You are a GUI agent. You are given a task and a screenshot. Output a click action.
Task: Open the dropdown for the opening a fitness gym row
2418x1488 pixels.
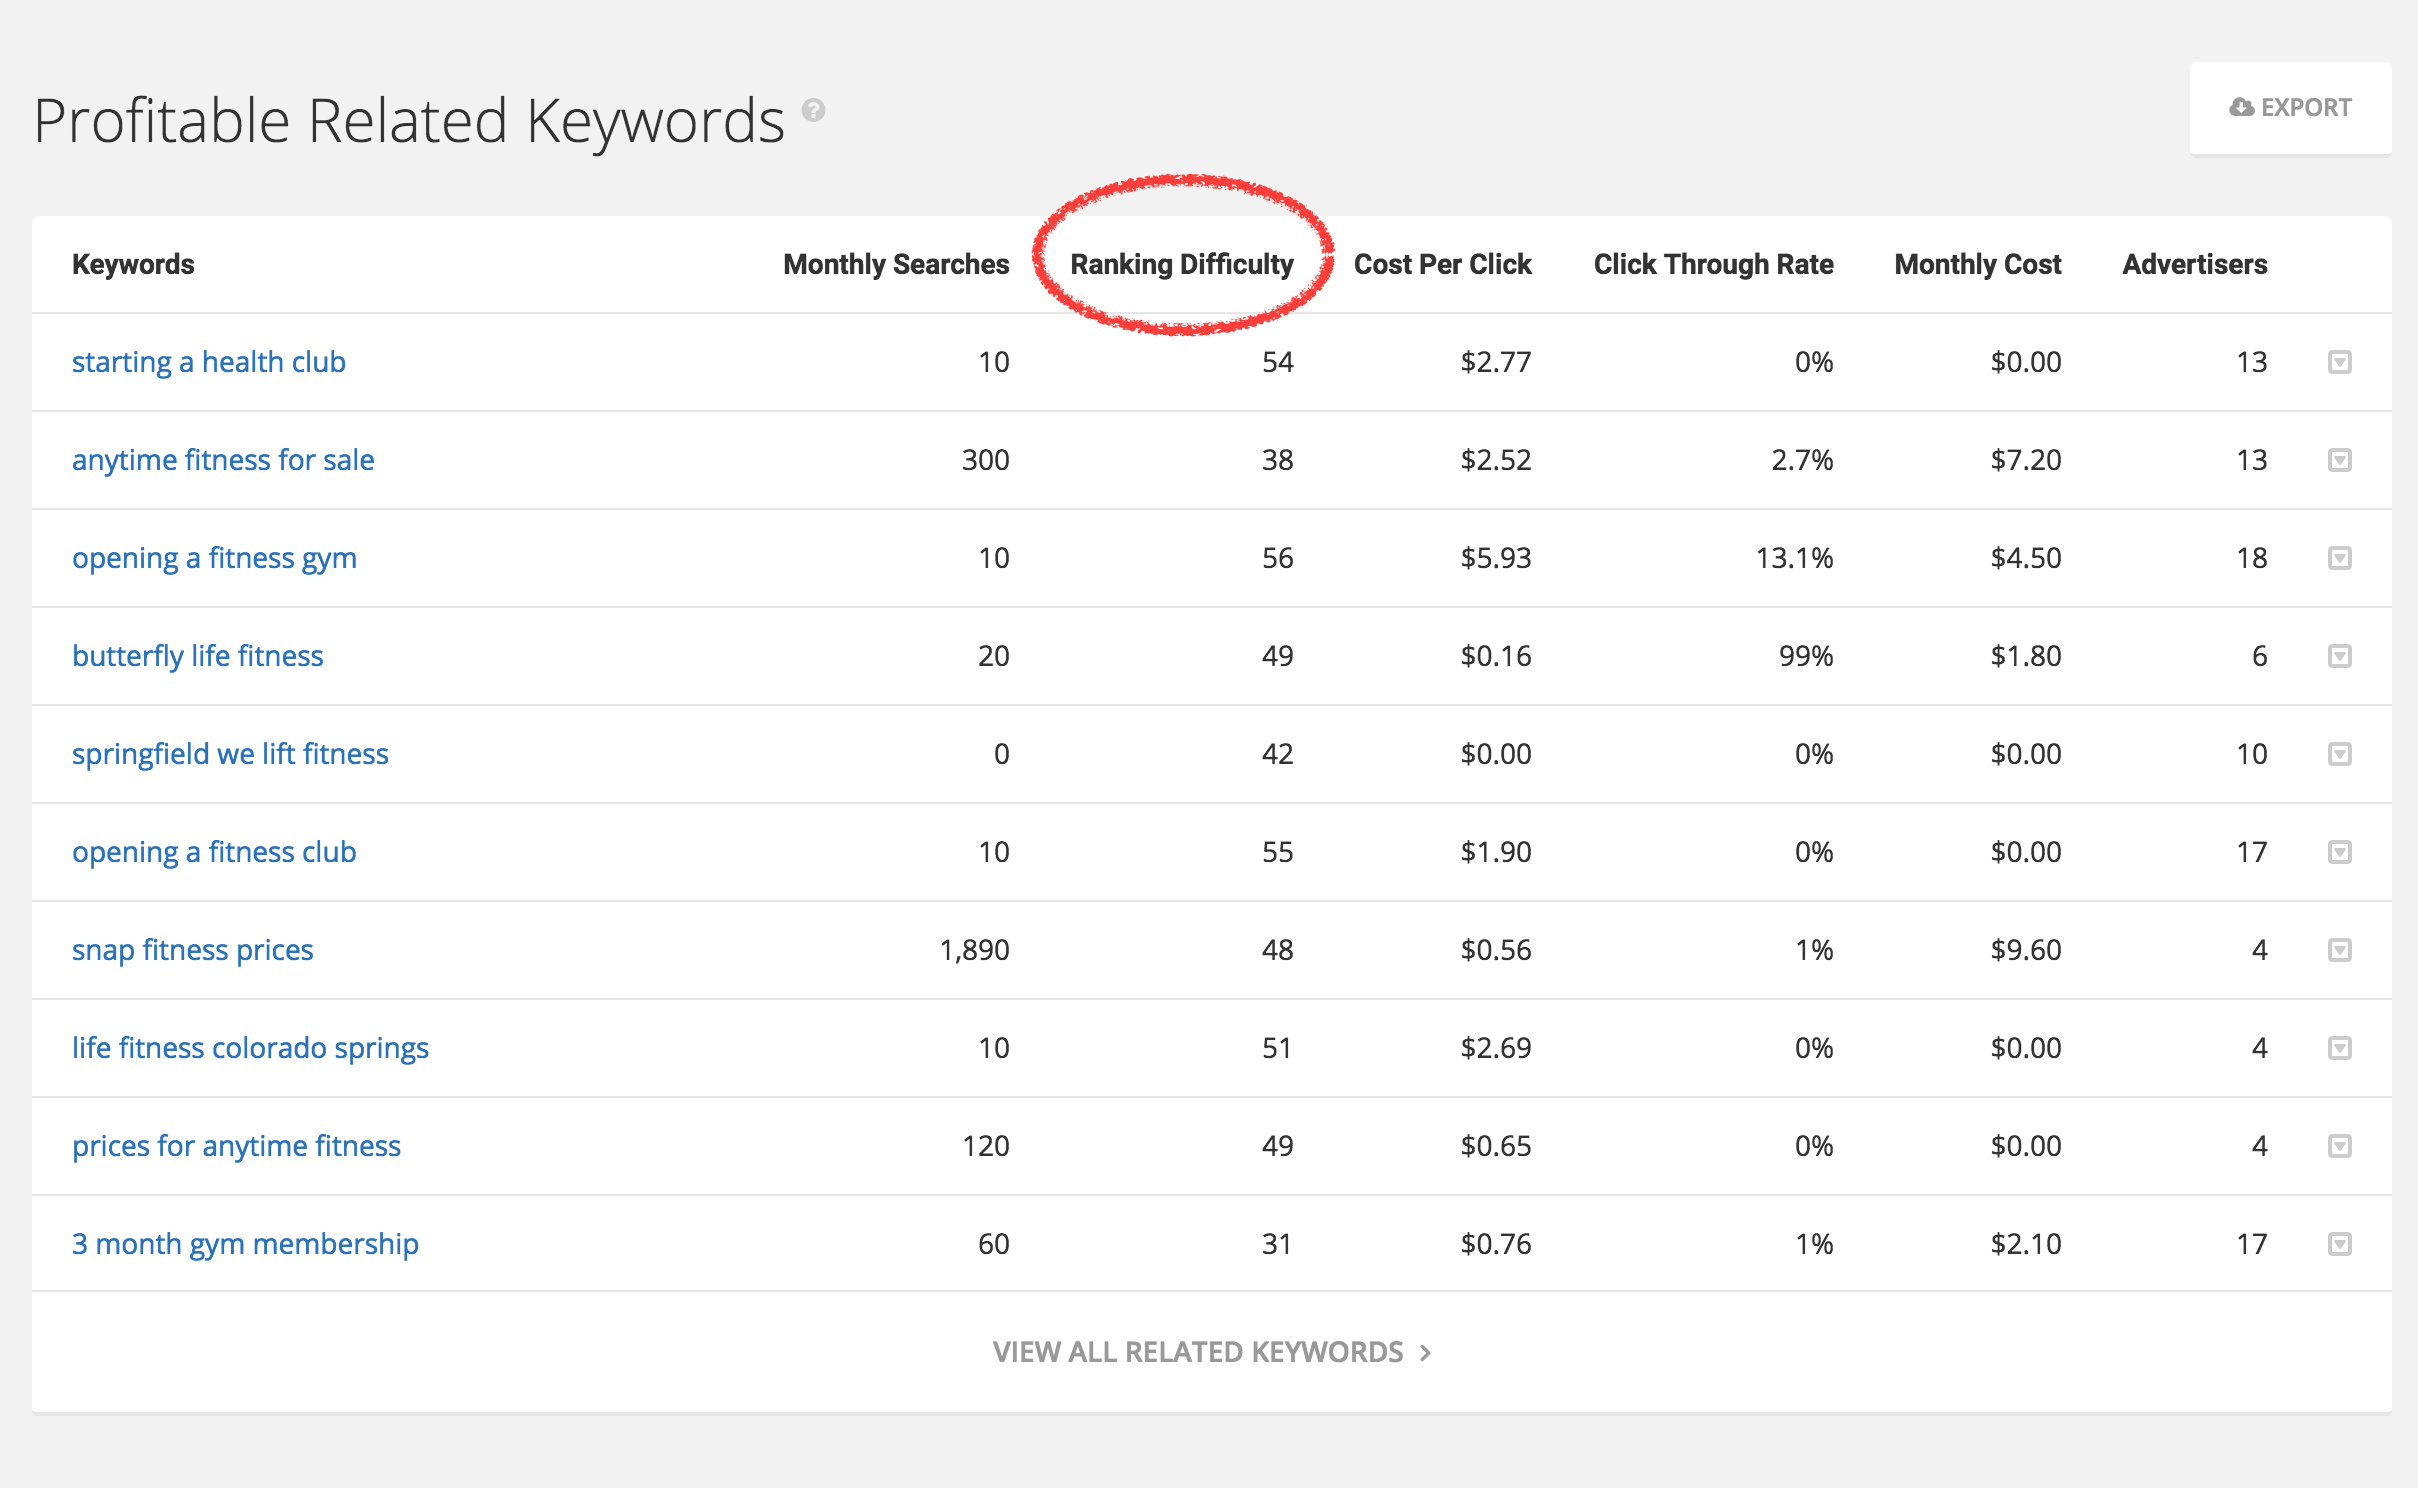[2339, 558]
